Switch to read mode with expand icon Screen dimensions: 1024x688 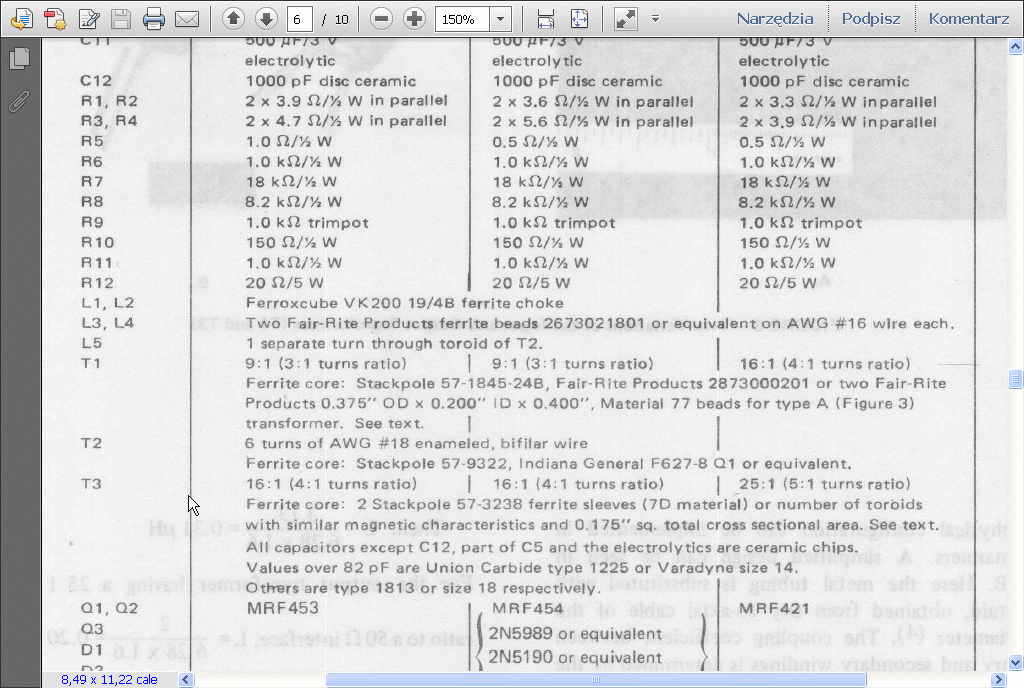click(625, 18)
